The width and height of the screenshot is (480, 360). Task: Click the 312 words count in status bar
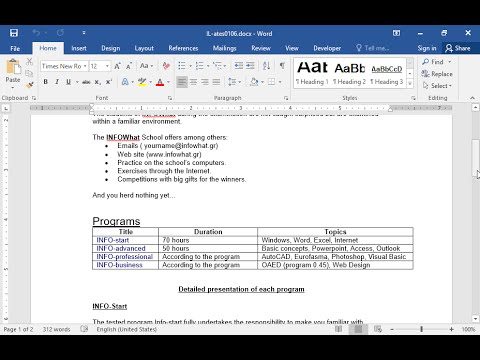click(56, 329)
